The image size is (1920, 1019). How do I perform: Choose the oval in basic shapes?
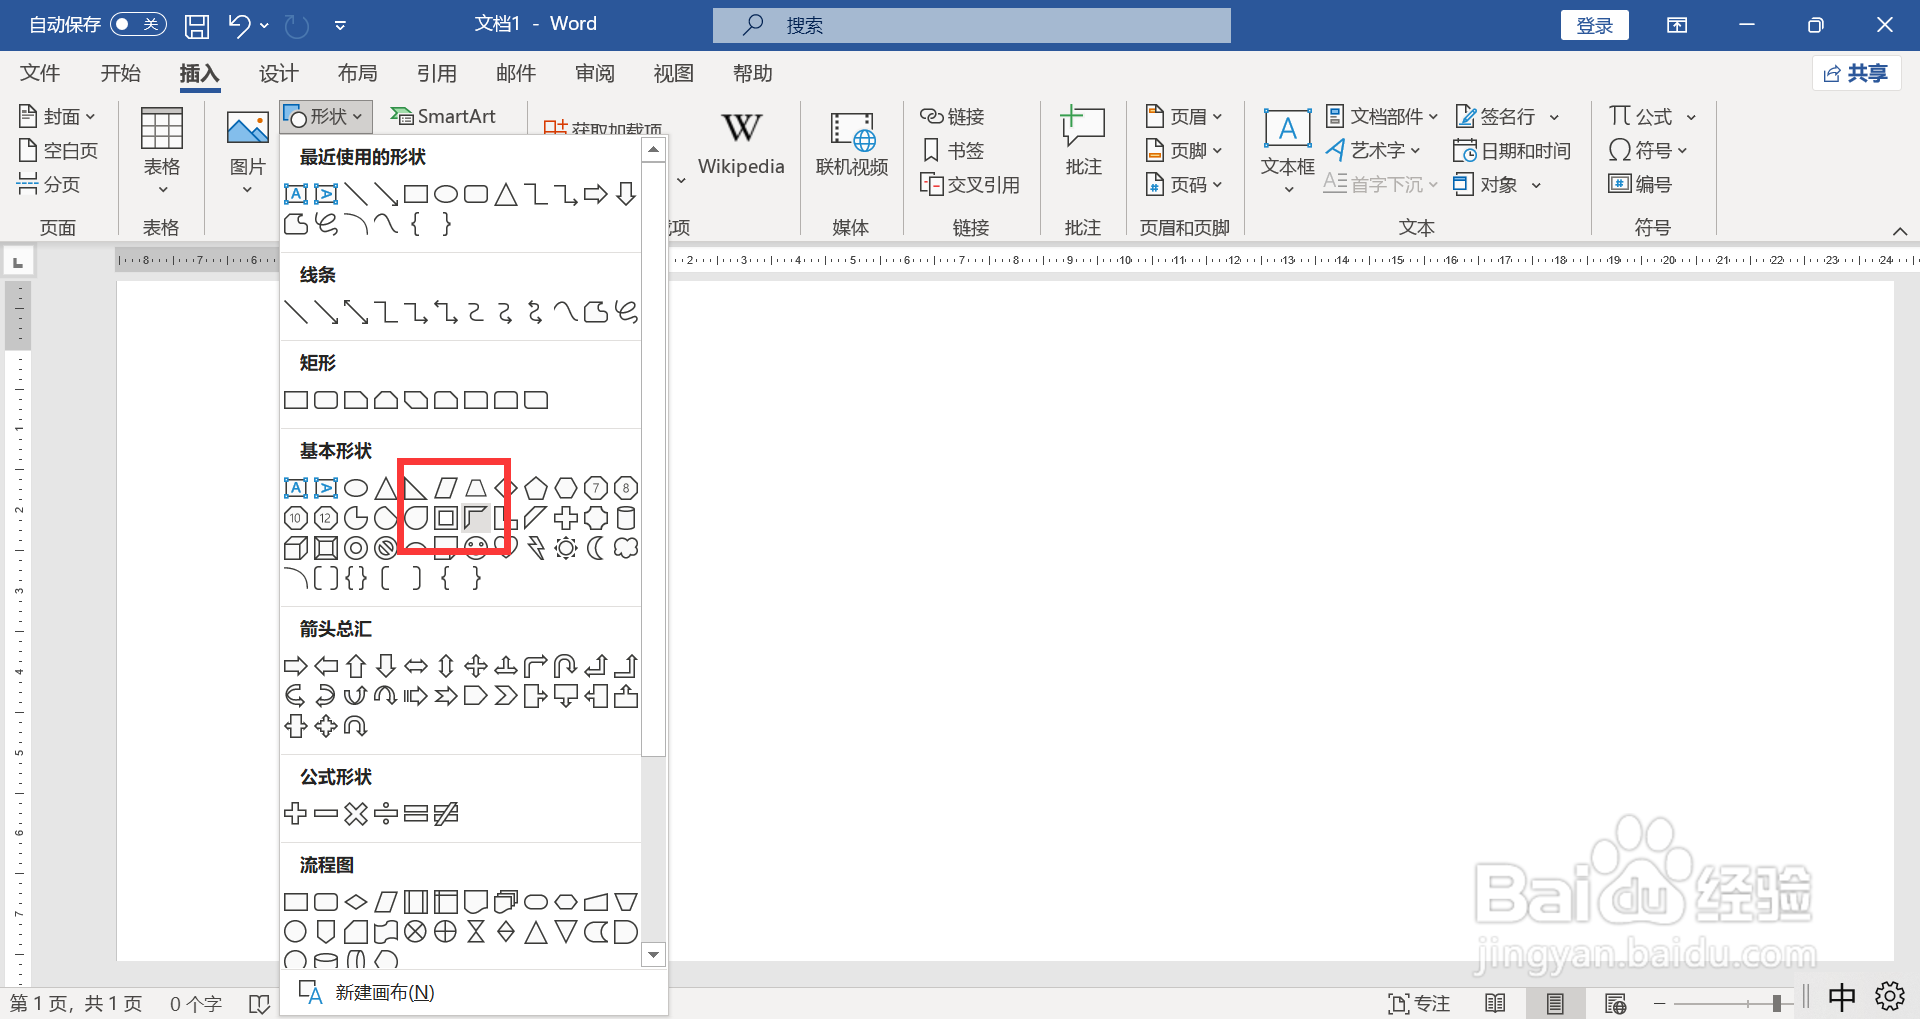[356, 488]
